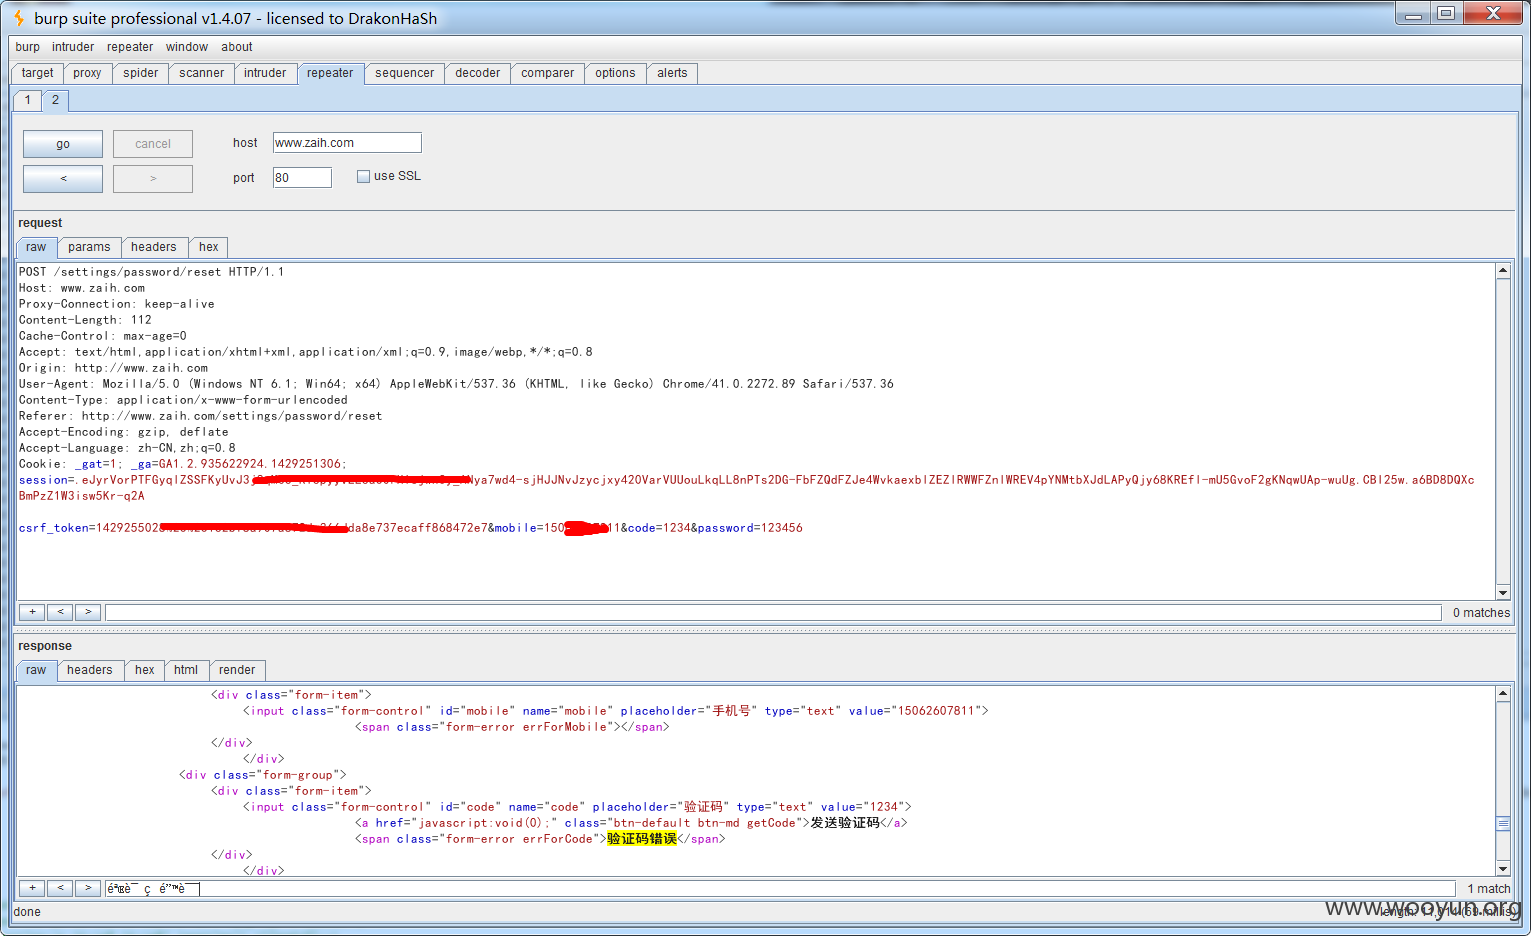
Task: Click the csrf_token request body line
Action: 410,528
